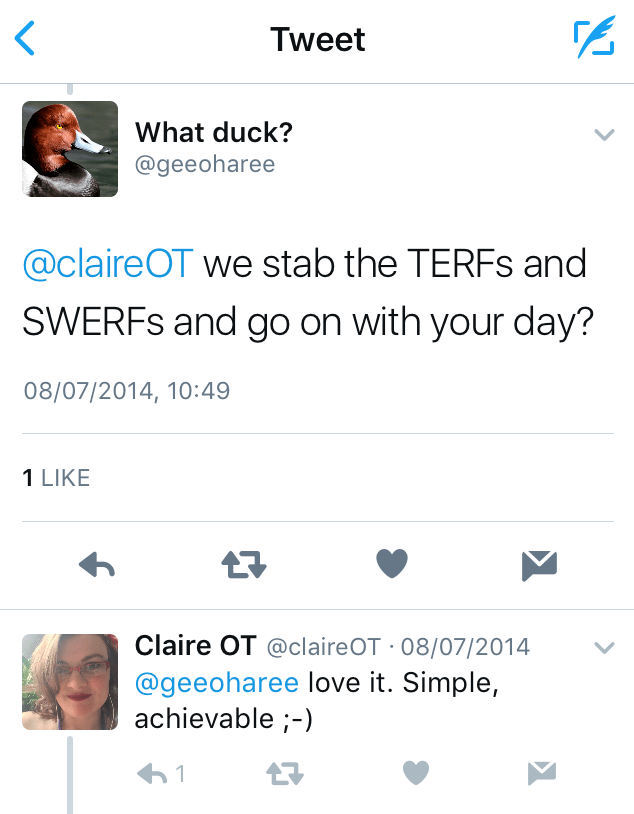This screenshot has width=634, height=814.
Task: Like Claire OT's reply tweet
Action: click(x=416, y=773)
